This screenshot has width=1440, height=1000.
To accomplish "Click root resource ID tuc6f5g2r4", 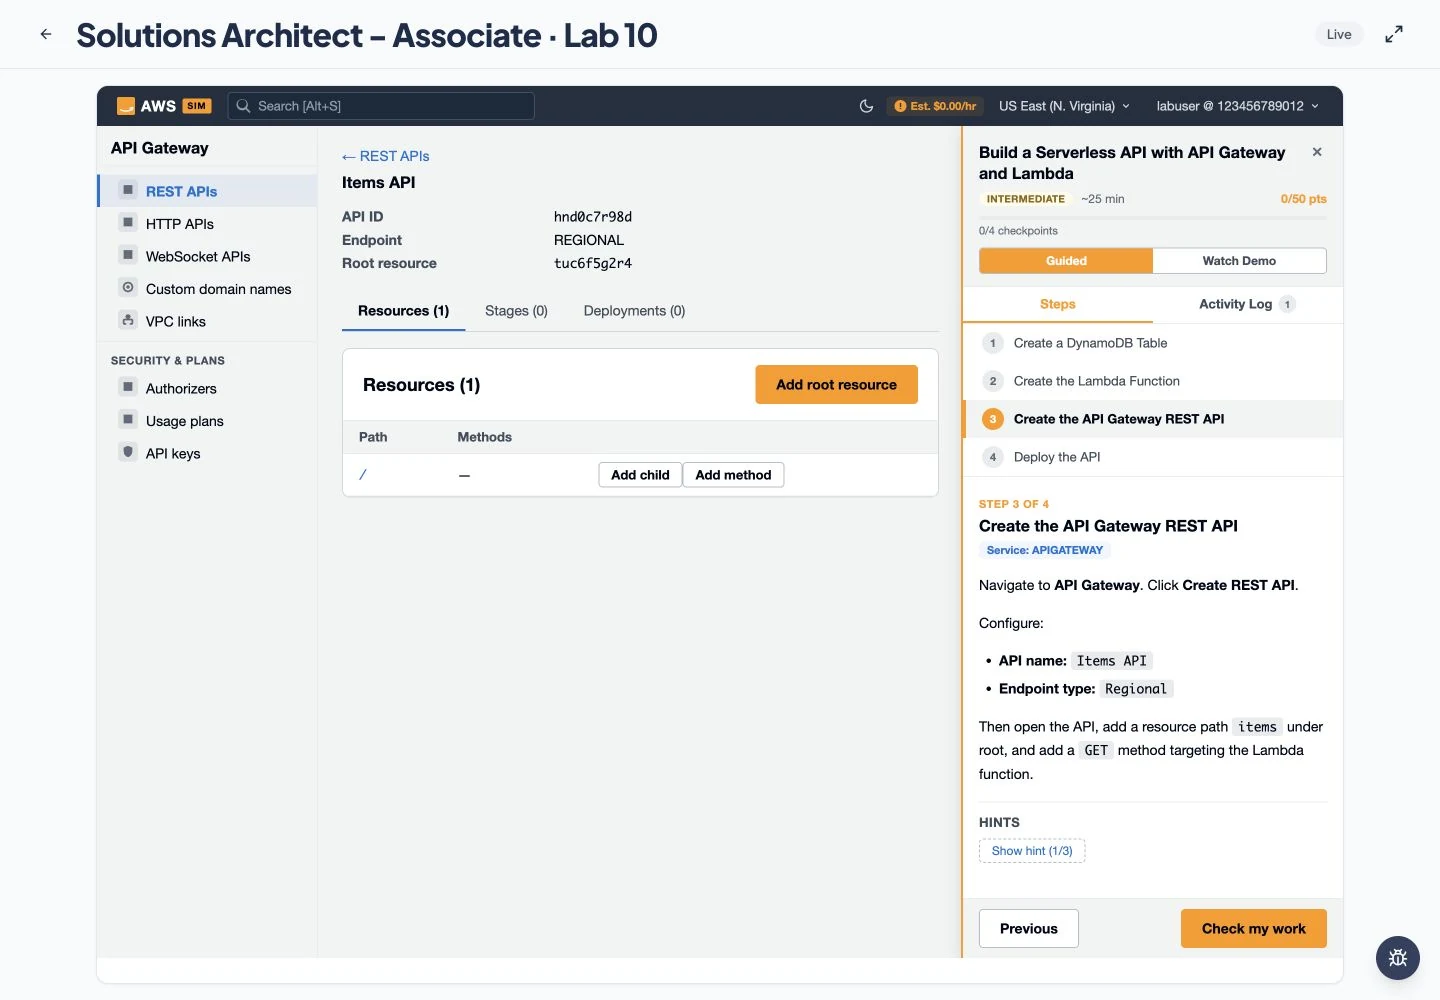I will 593,264.
